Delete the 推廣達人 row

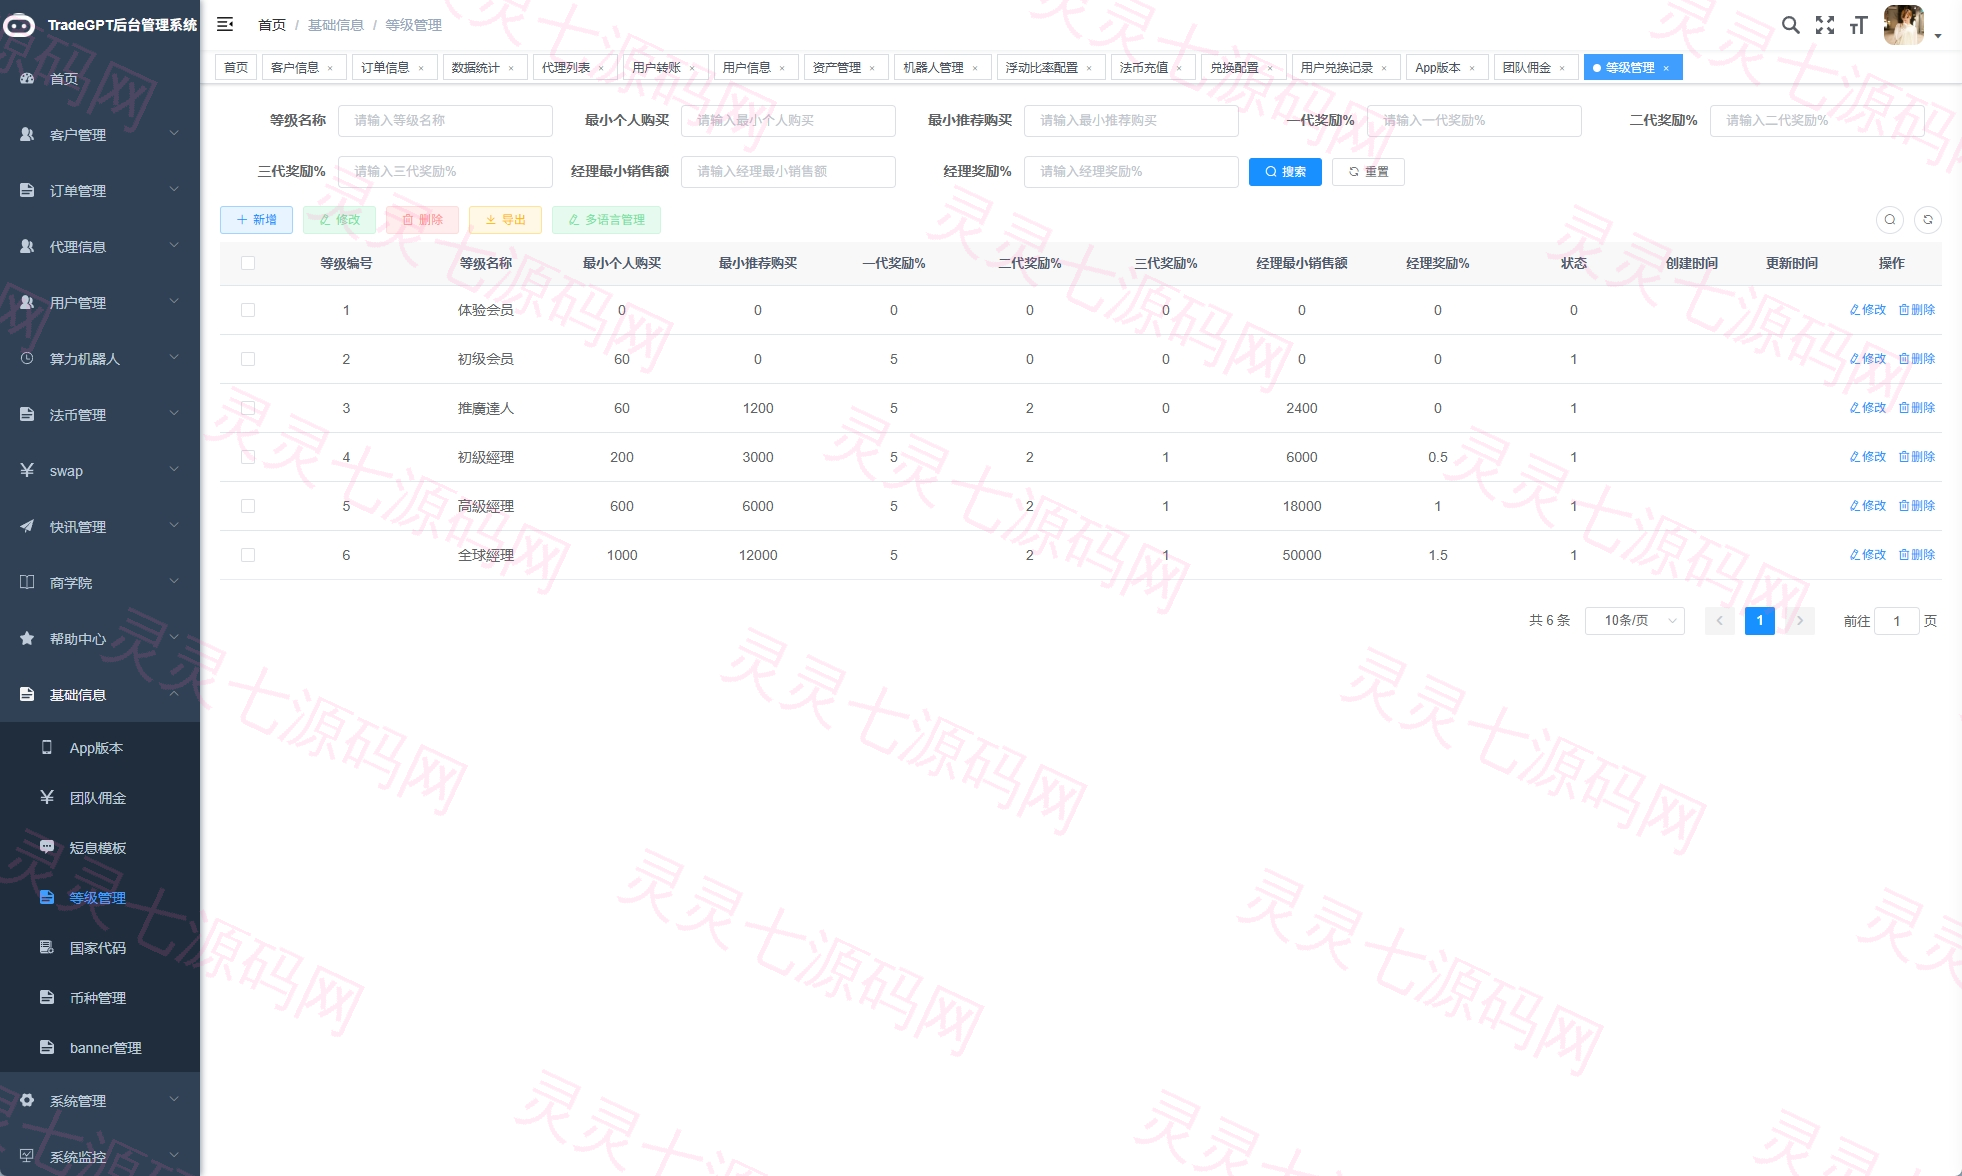tap(1917, 408)
